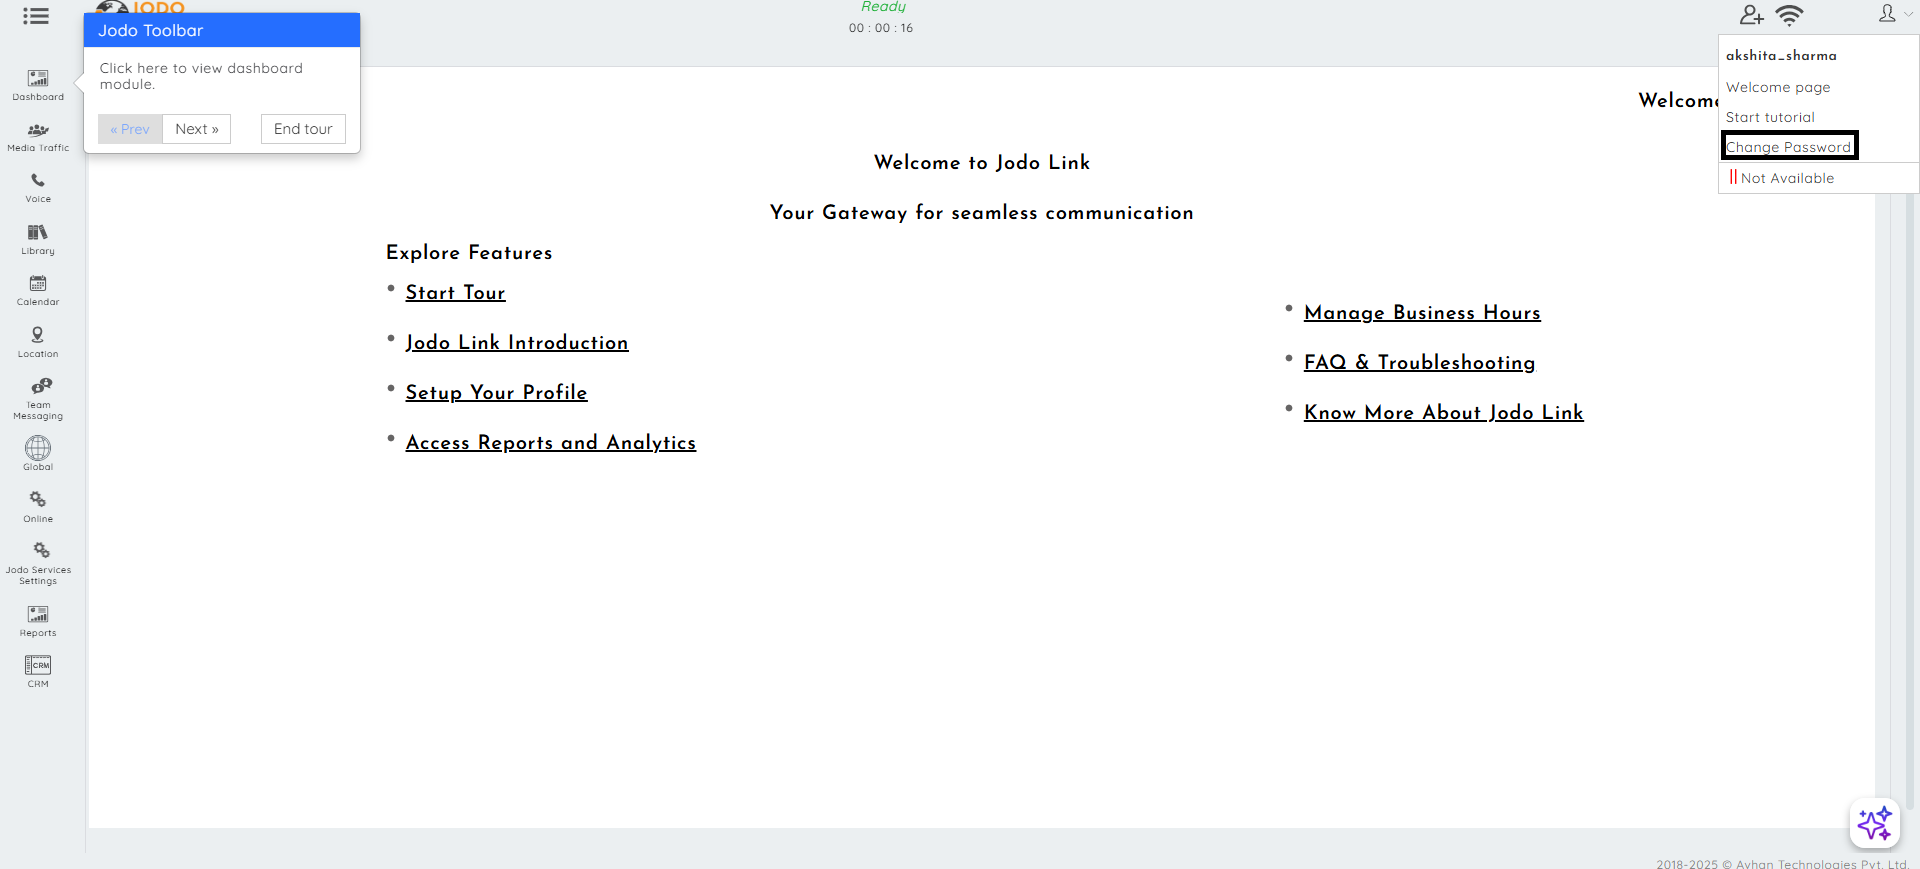Open the Global module
This screenshot has height=869, width=1920.
click(x=38, y=453)
